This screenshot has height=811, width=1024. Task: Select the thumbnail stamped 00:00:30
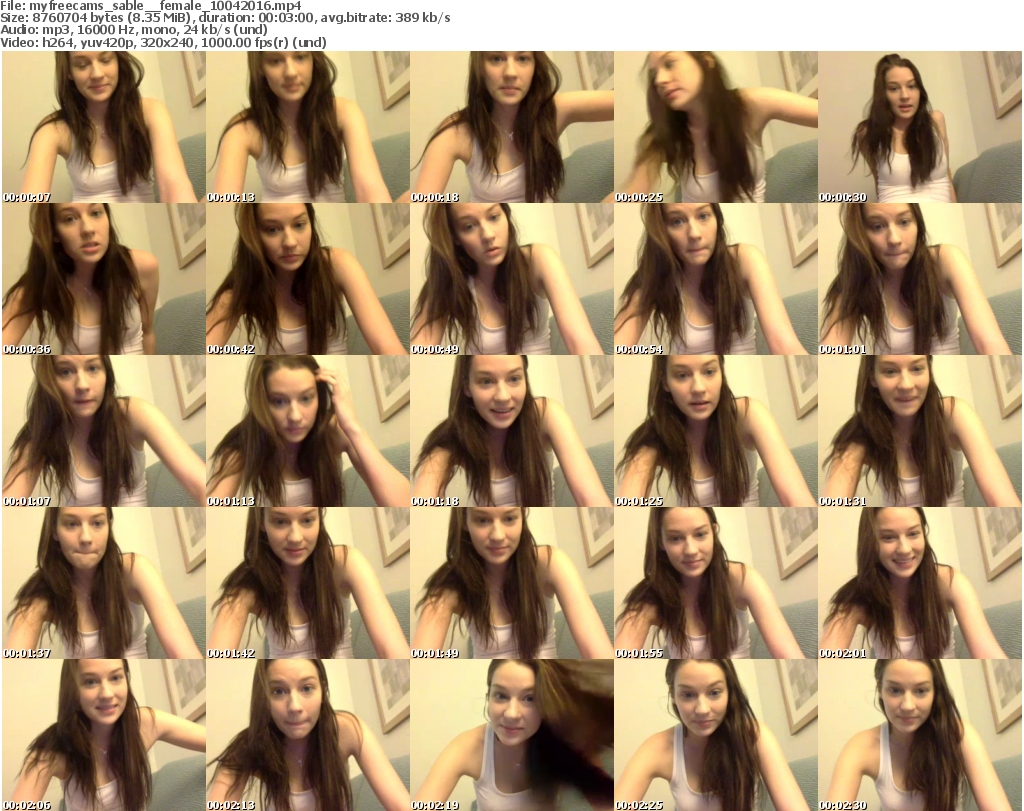tap(920, 127)
